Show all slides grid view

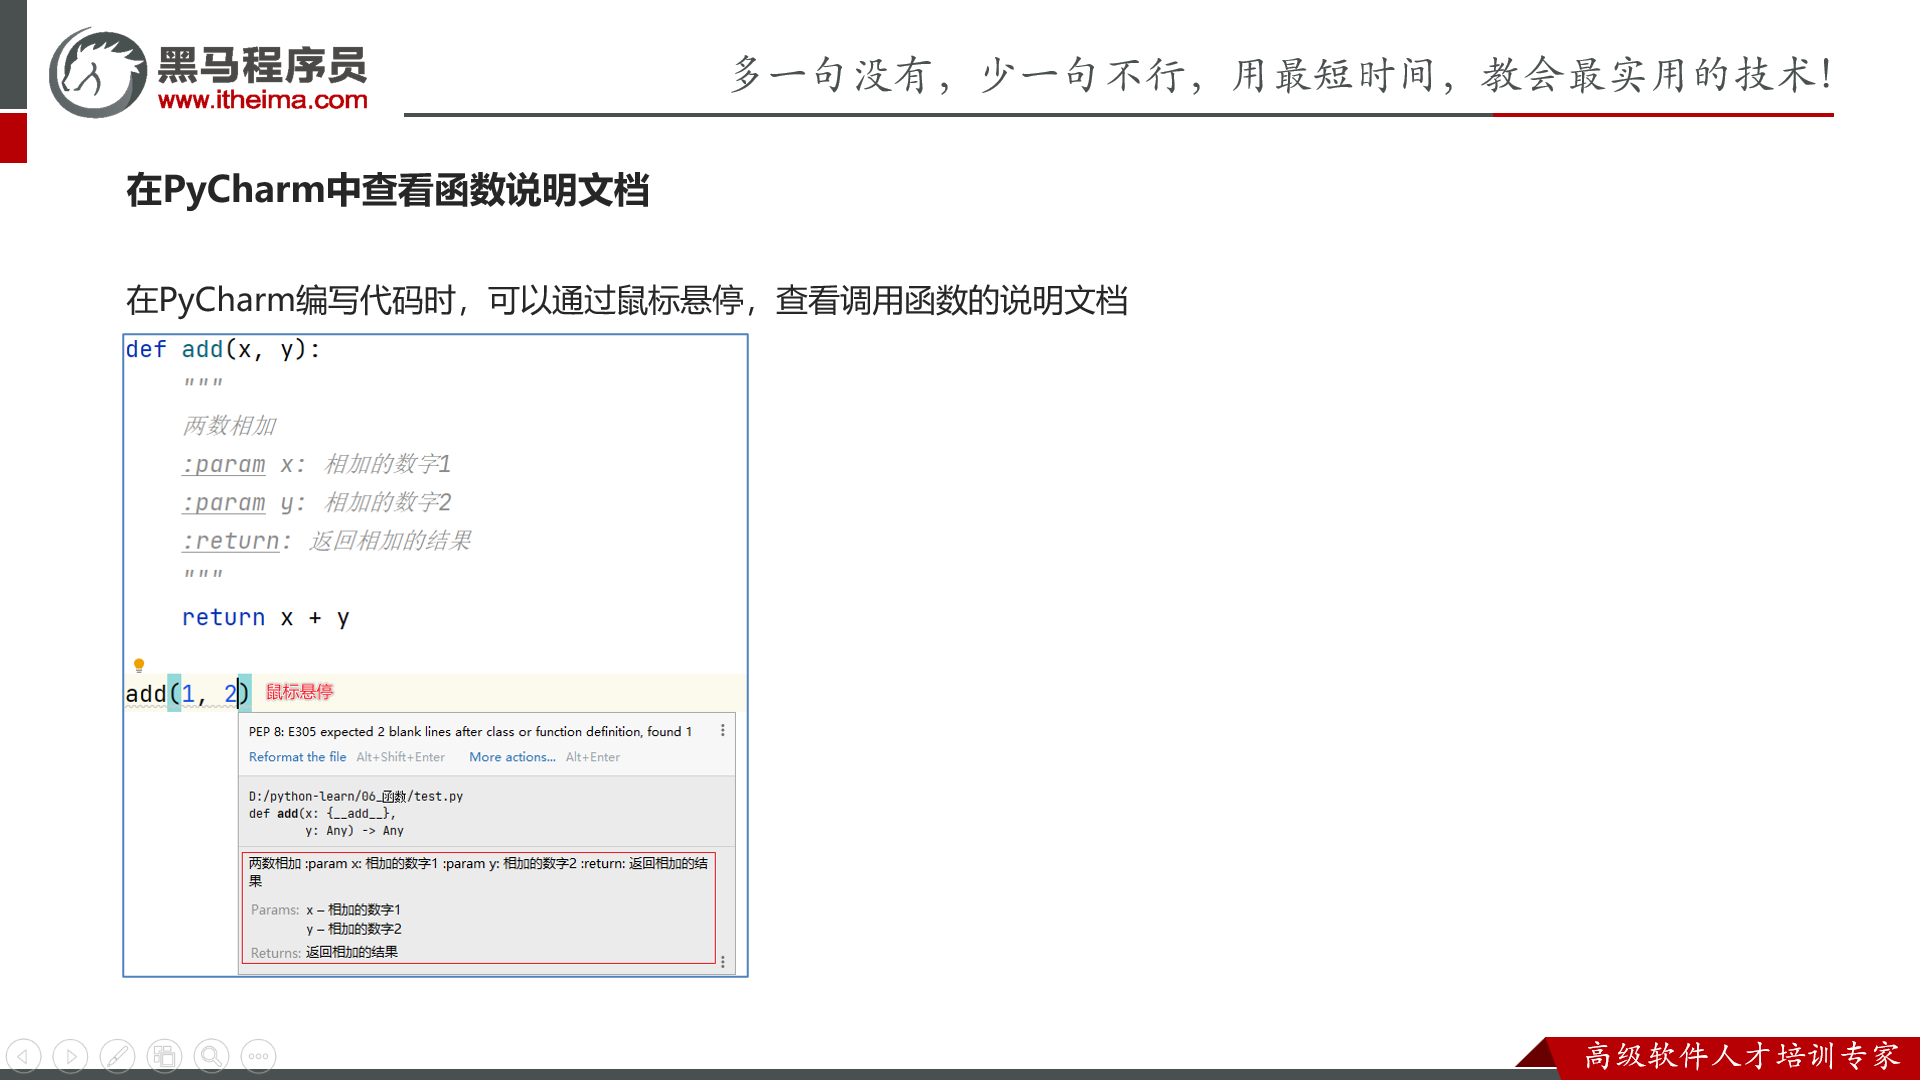164,1056
